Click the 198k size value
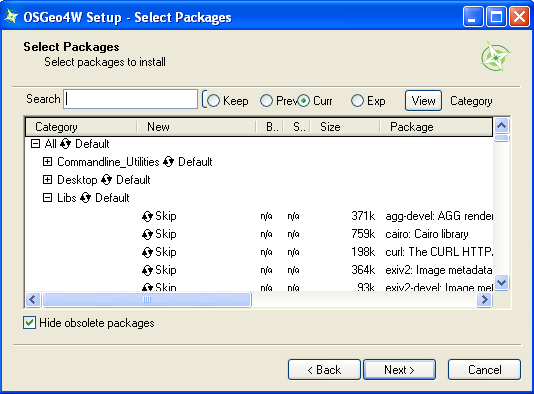The width and height of the screenshot is (534, 394). point(363,252)
